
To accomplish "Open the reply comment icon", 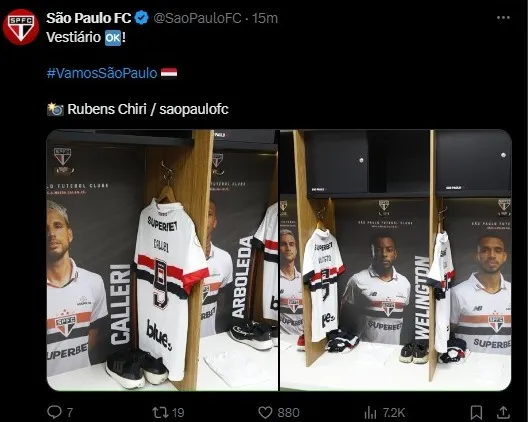I will (54, 412).
